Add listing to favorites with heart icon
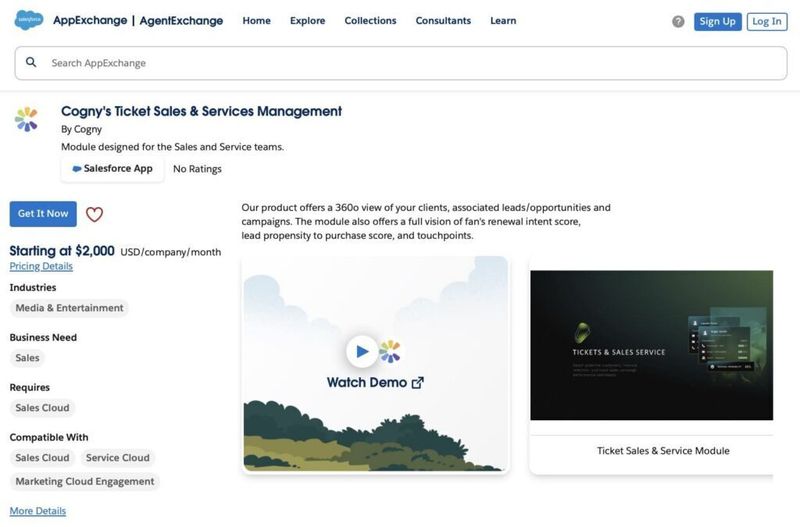 point(94,214)
